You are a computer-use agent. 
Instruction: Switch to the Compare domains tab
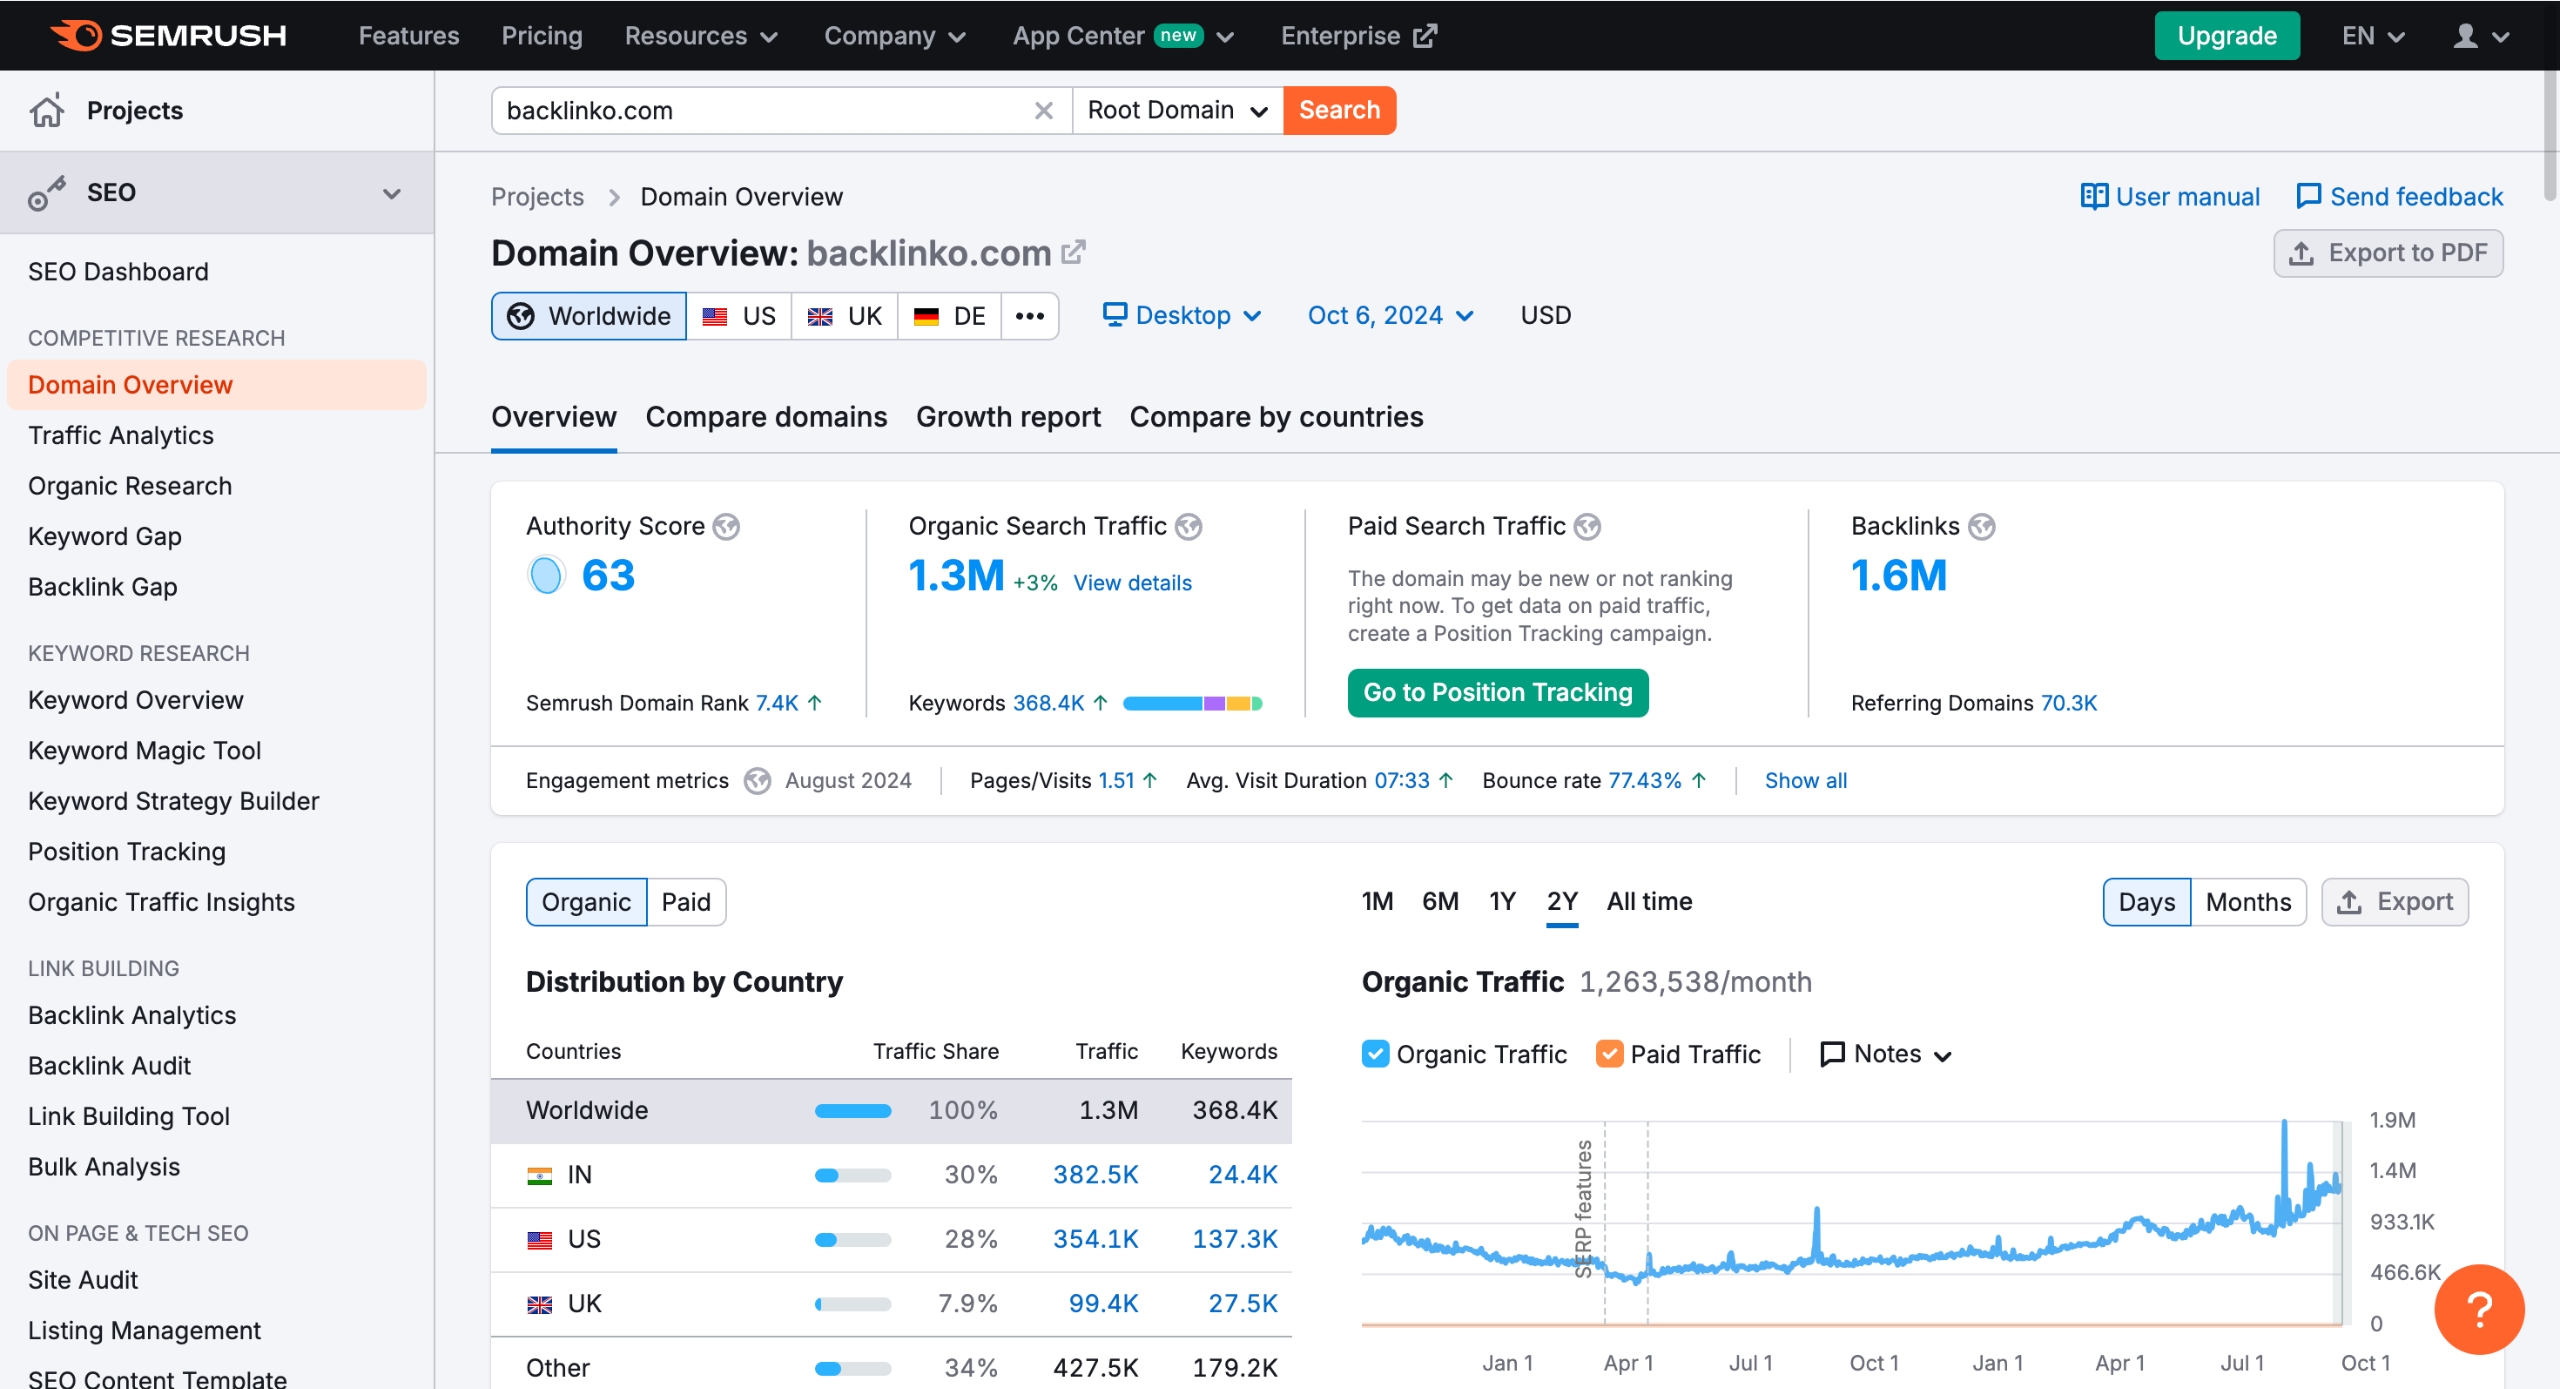pos(766,417)
